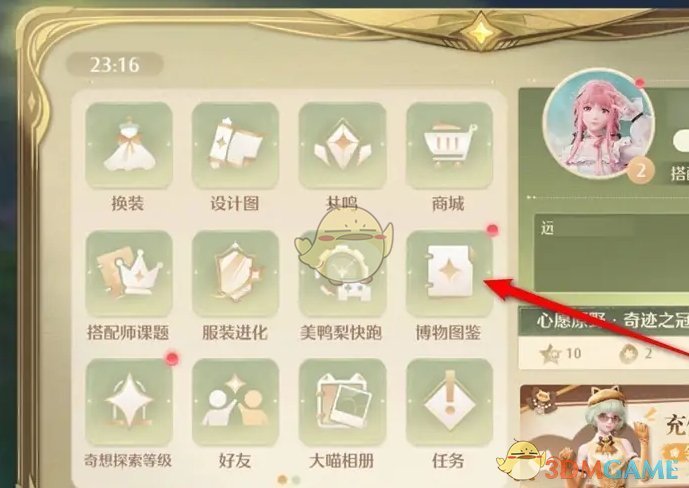
Task: Click the 心愿原野·奇迹之冠 banner
Action: [x=604, y=322]
